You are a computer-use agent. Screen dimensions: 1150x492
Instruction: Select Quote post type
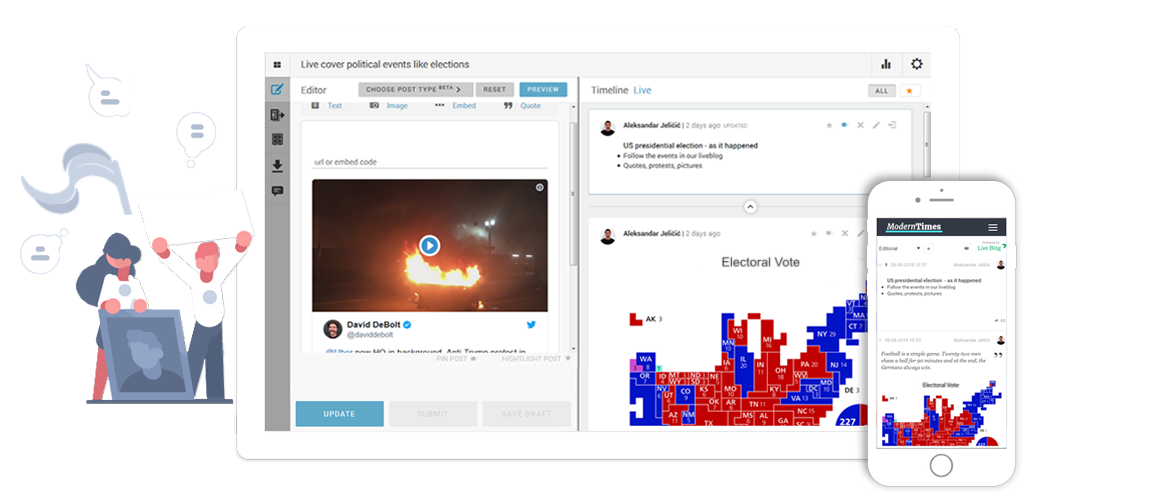[x=522, y=106]
